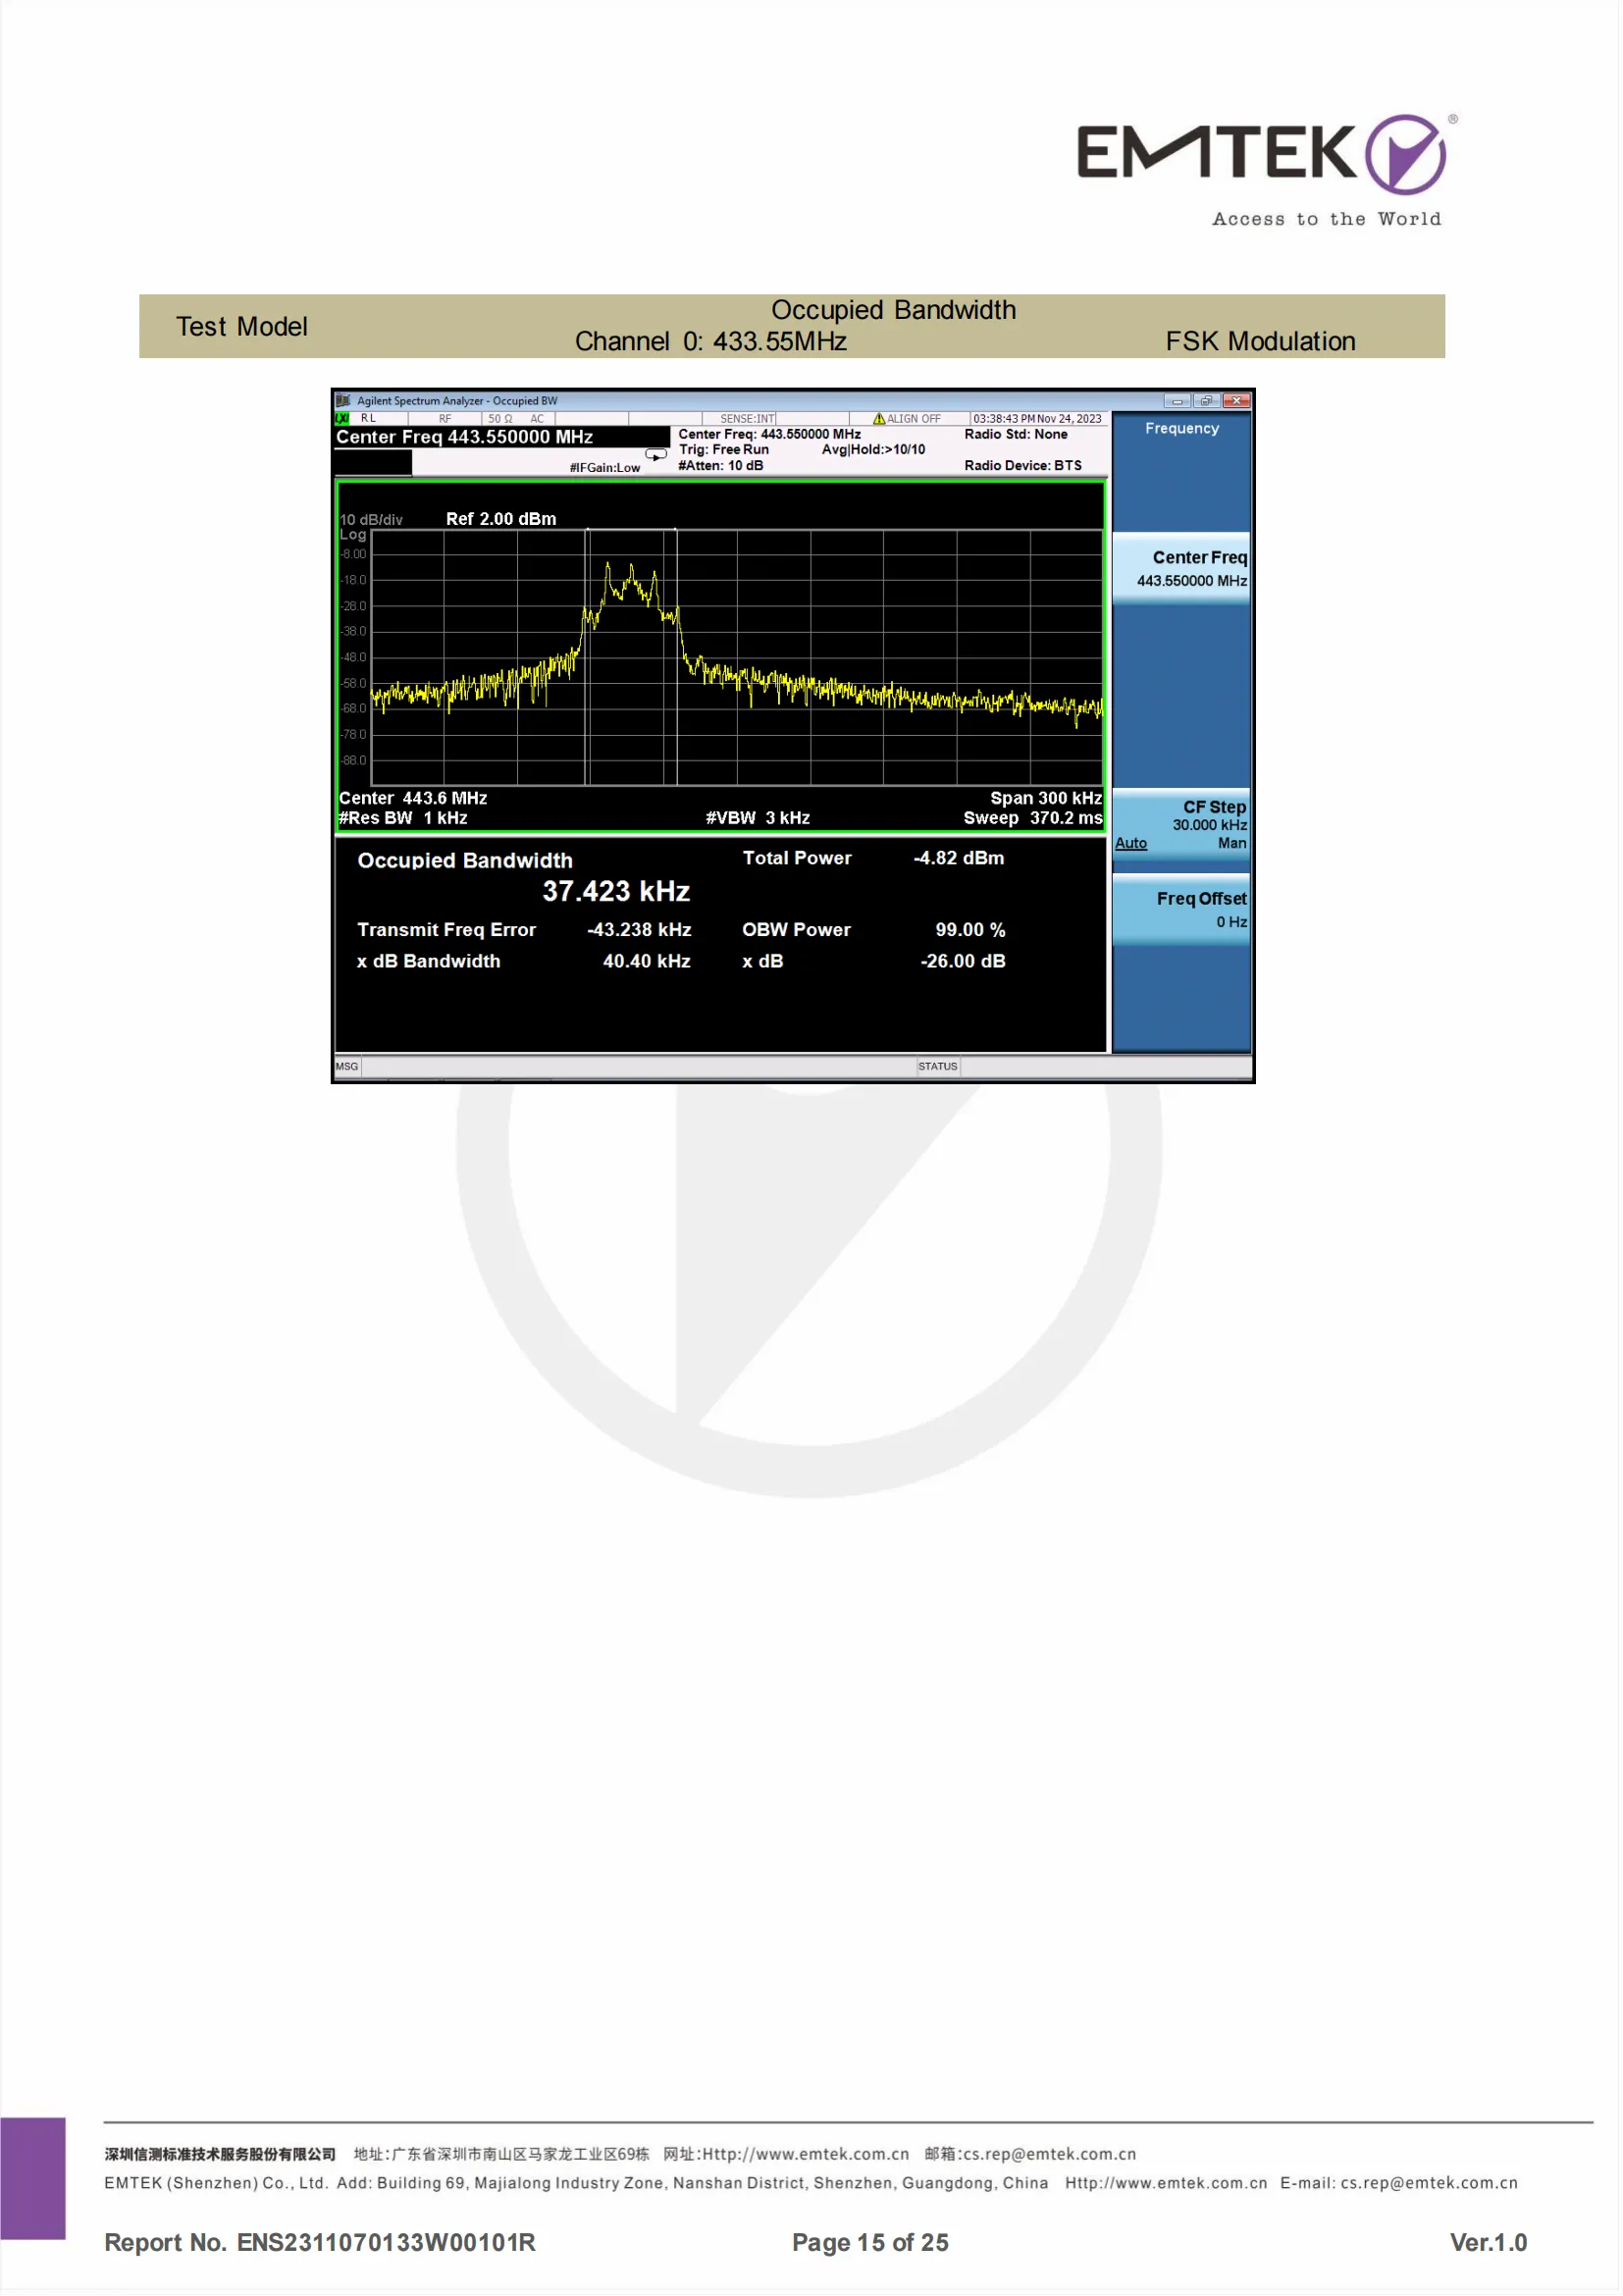This screenshot has width=1623, height=2296.
Task: Click the MSG status bar area
Action: pyautogui.click(x=347, y=1067)
